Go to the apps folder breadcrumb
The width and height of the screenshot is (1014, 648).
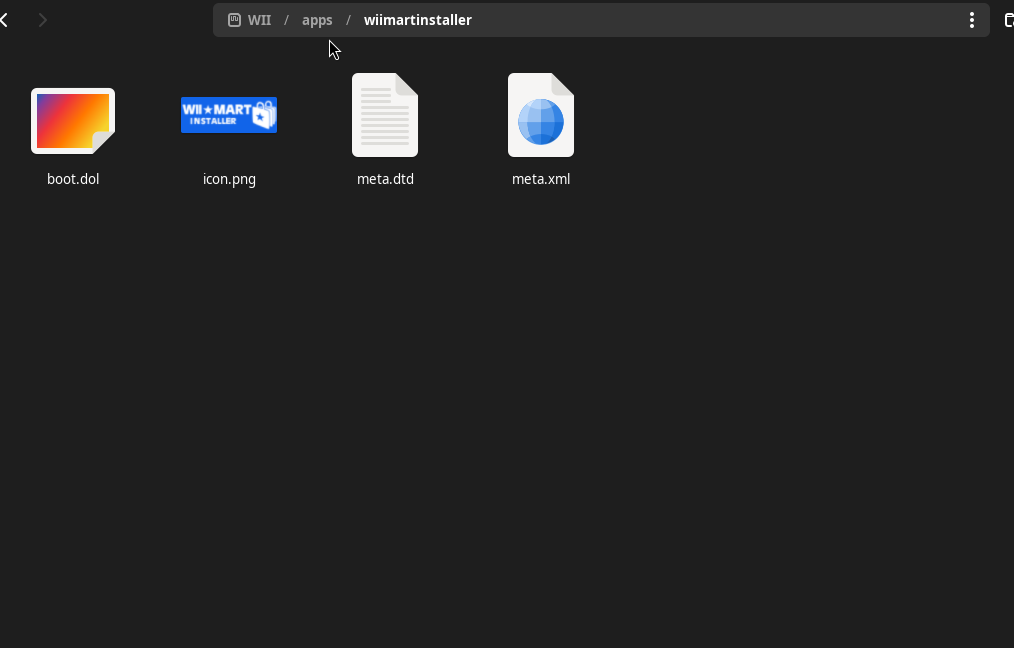tap(317, 20)
